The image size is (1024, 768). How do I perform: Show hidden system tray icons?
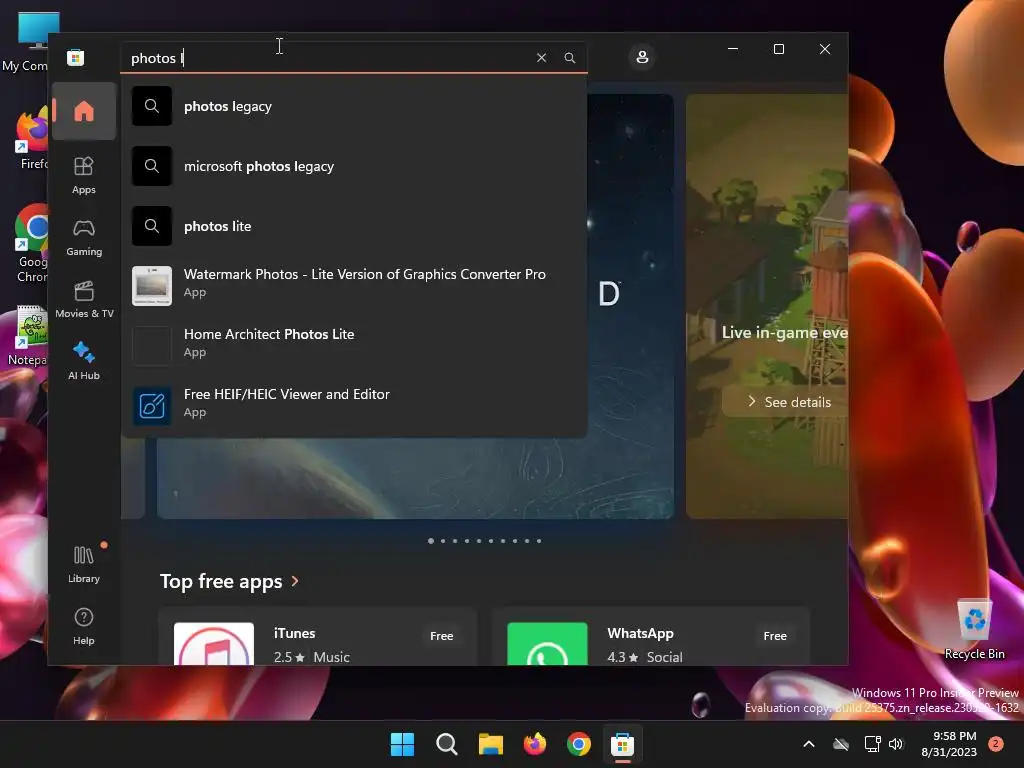808,744
